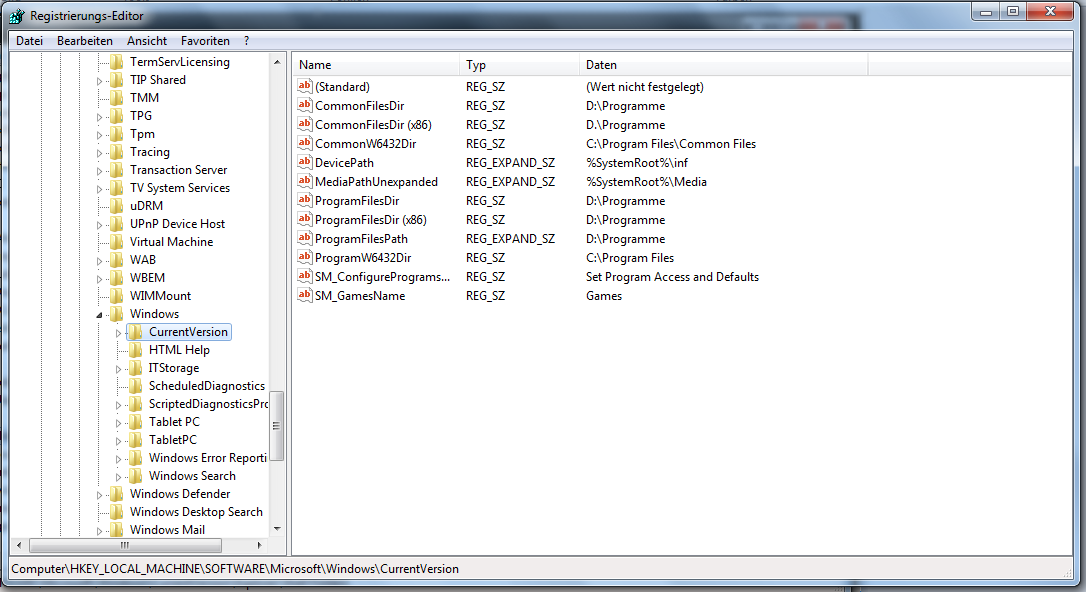Collapse the Windows key
1086x592 pixels.
99,315
